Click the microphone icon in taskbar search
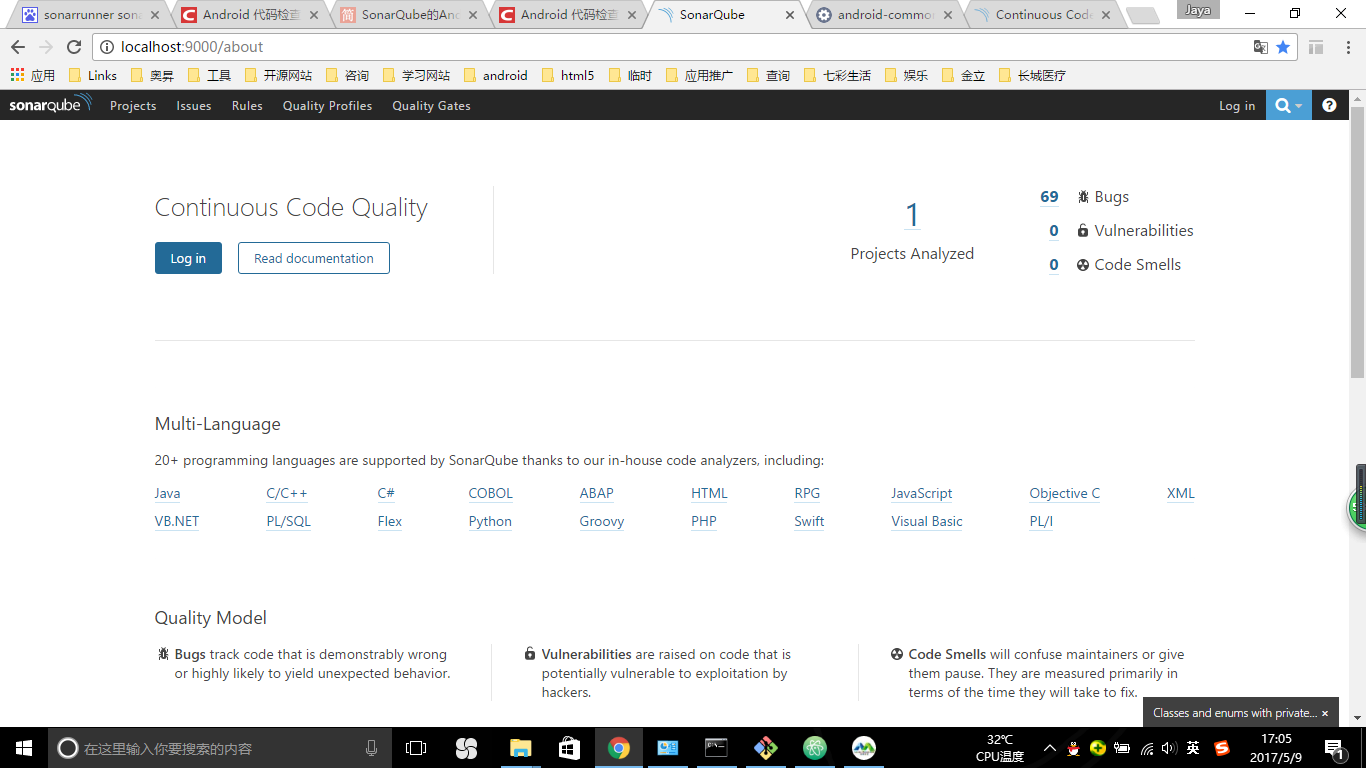Viewport: 1366px width, 768px height. click(372, 748)
